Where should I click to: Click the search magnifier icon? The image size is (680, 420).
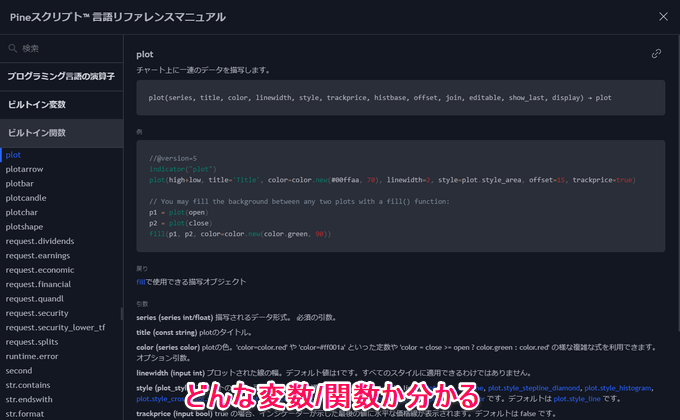point(11,48)
